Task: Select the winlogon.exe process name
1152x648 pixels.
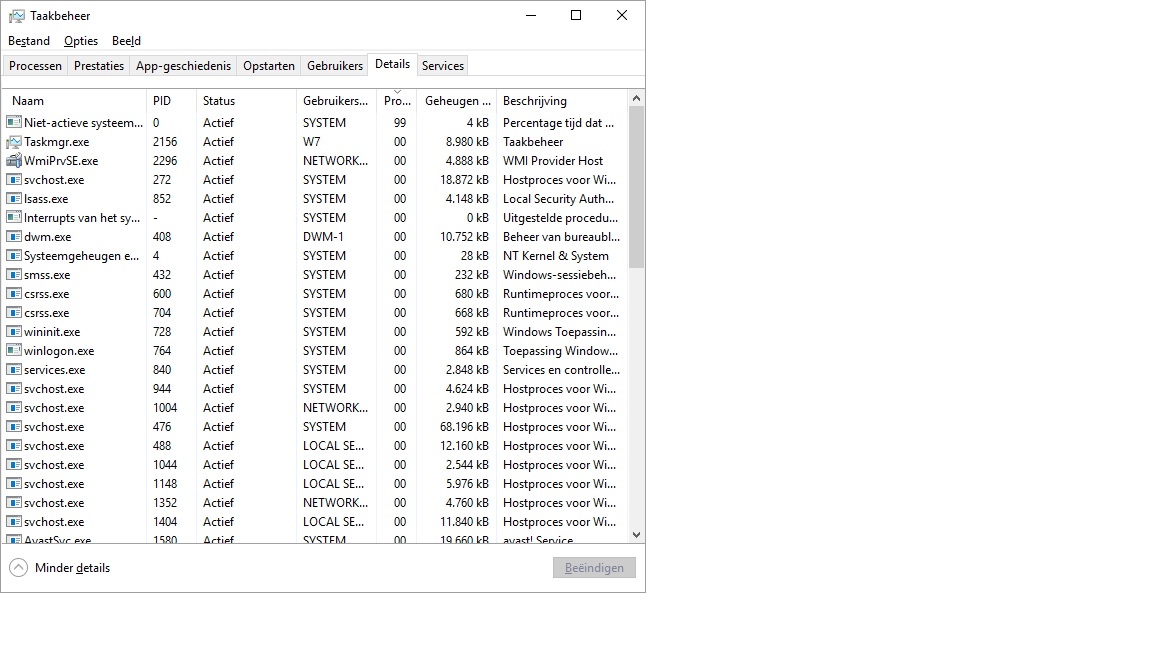Action: coord(59,351)
